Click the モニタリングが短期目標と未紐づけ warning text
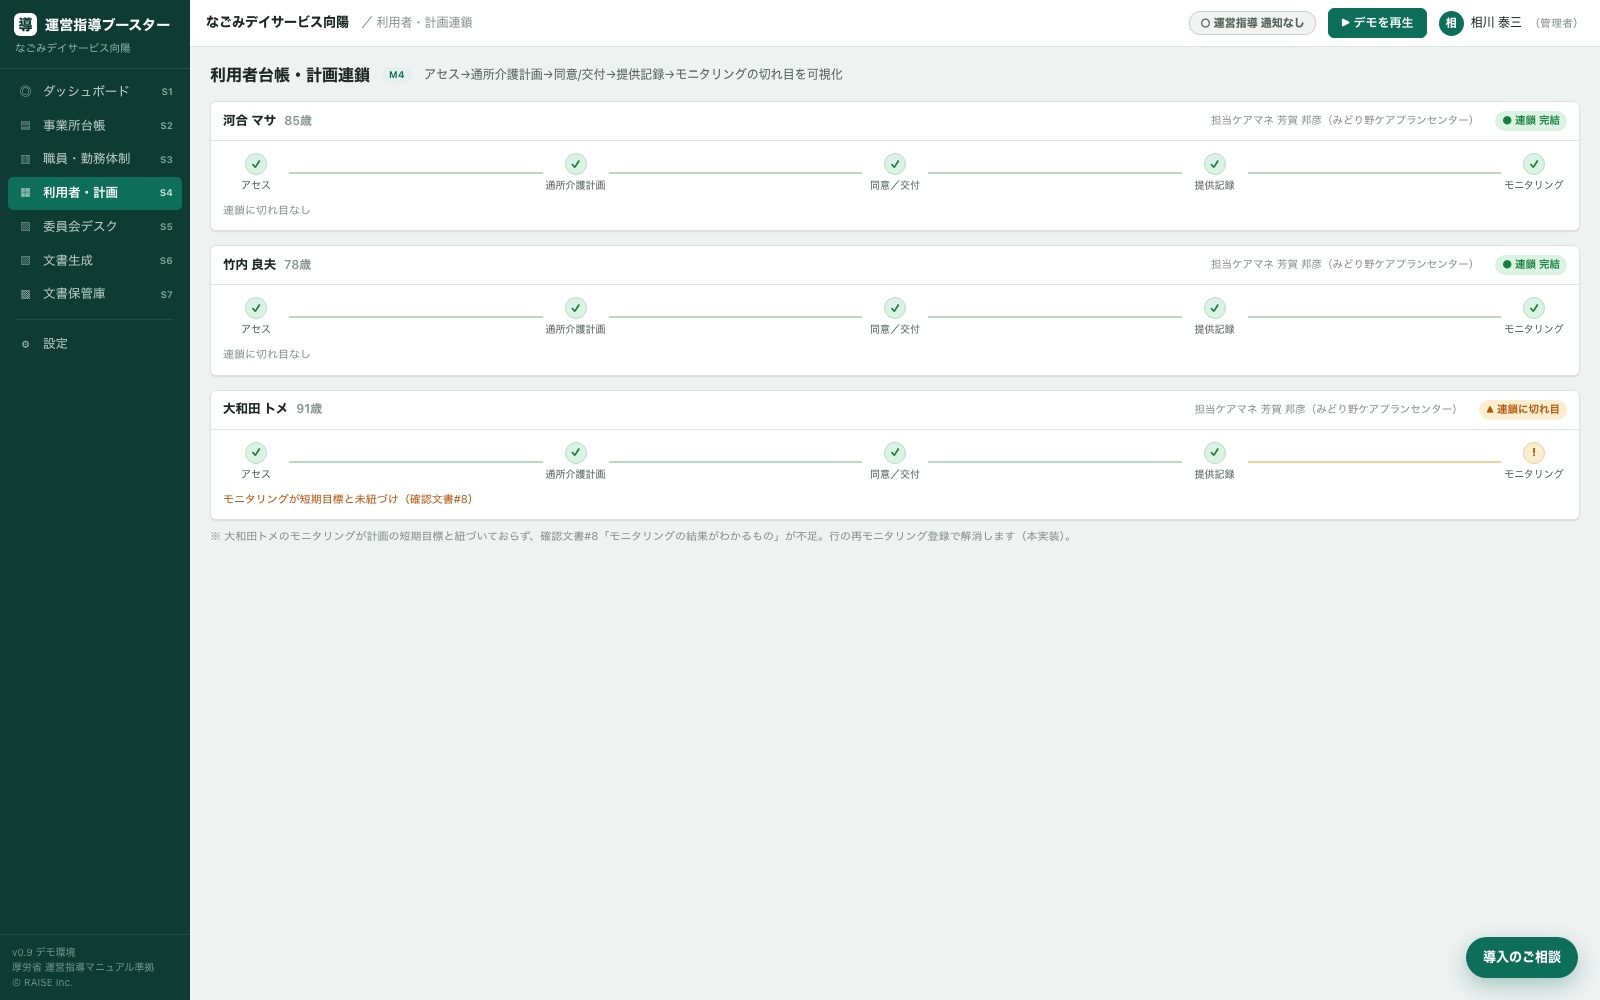Image resolution: width=1600 pixels, height=1000 pixels. 348,499
